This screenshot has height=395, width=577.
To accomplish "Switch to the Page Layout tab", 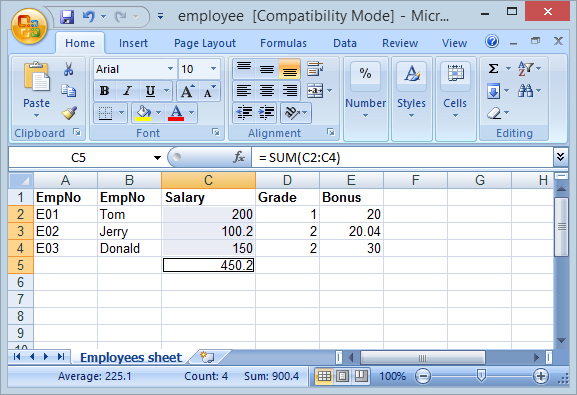I will point(205,43).
